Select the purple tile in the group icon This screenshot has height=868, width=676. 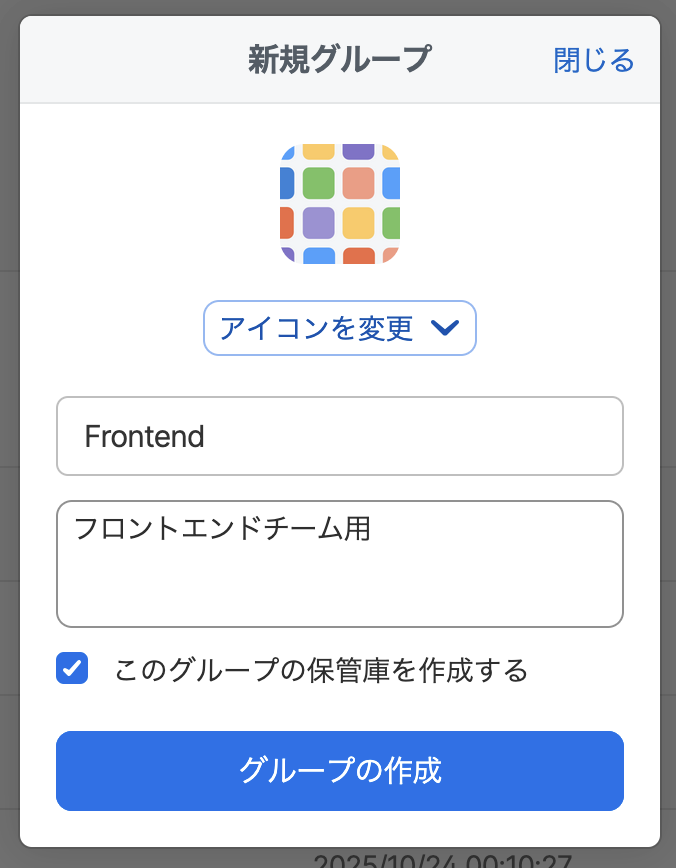[x=319, y=222]
